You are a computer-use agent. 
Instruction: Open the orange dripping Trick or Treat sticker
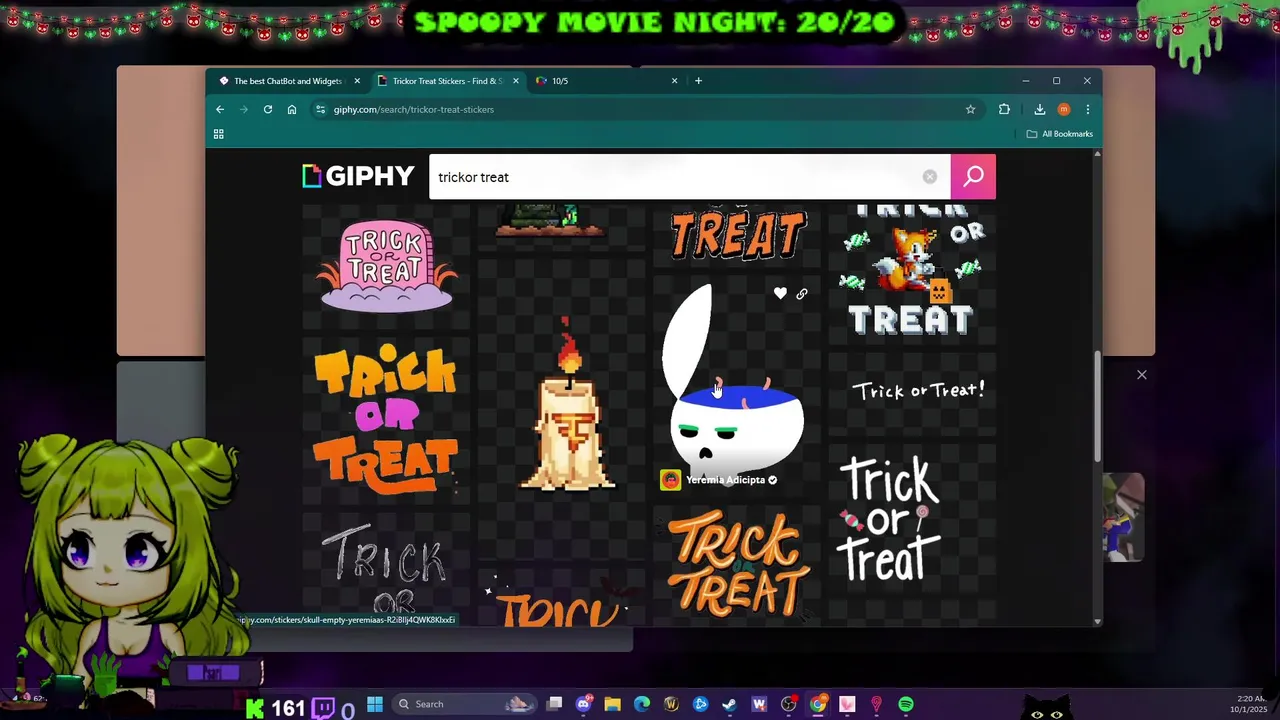(386, 419)
